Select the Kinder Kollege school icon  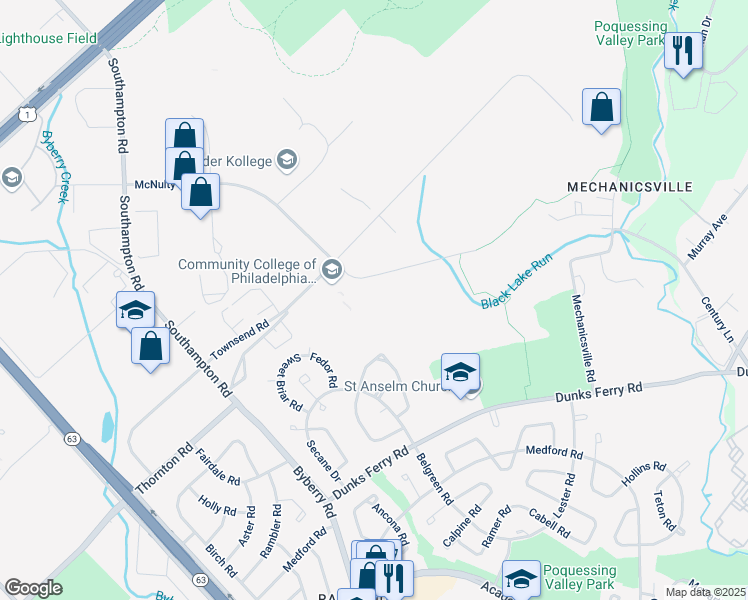click(287, 160)
